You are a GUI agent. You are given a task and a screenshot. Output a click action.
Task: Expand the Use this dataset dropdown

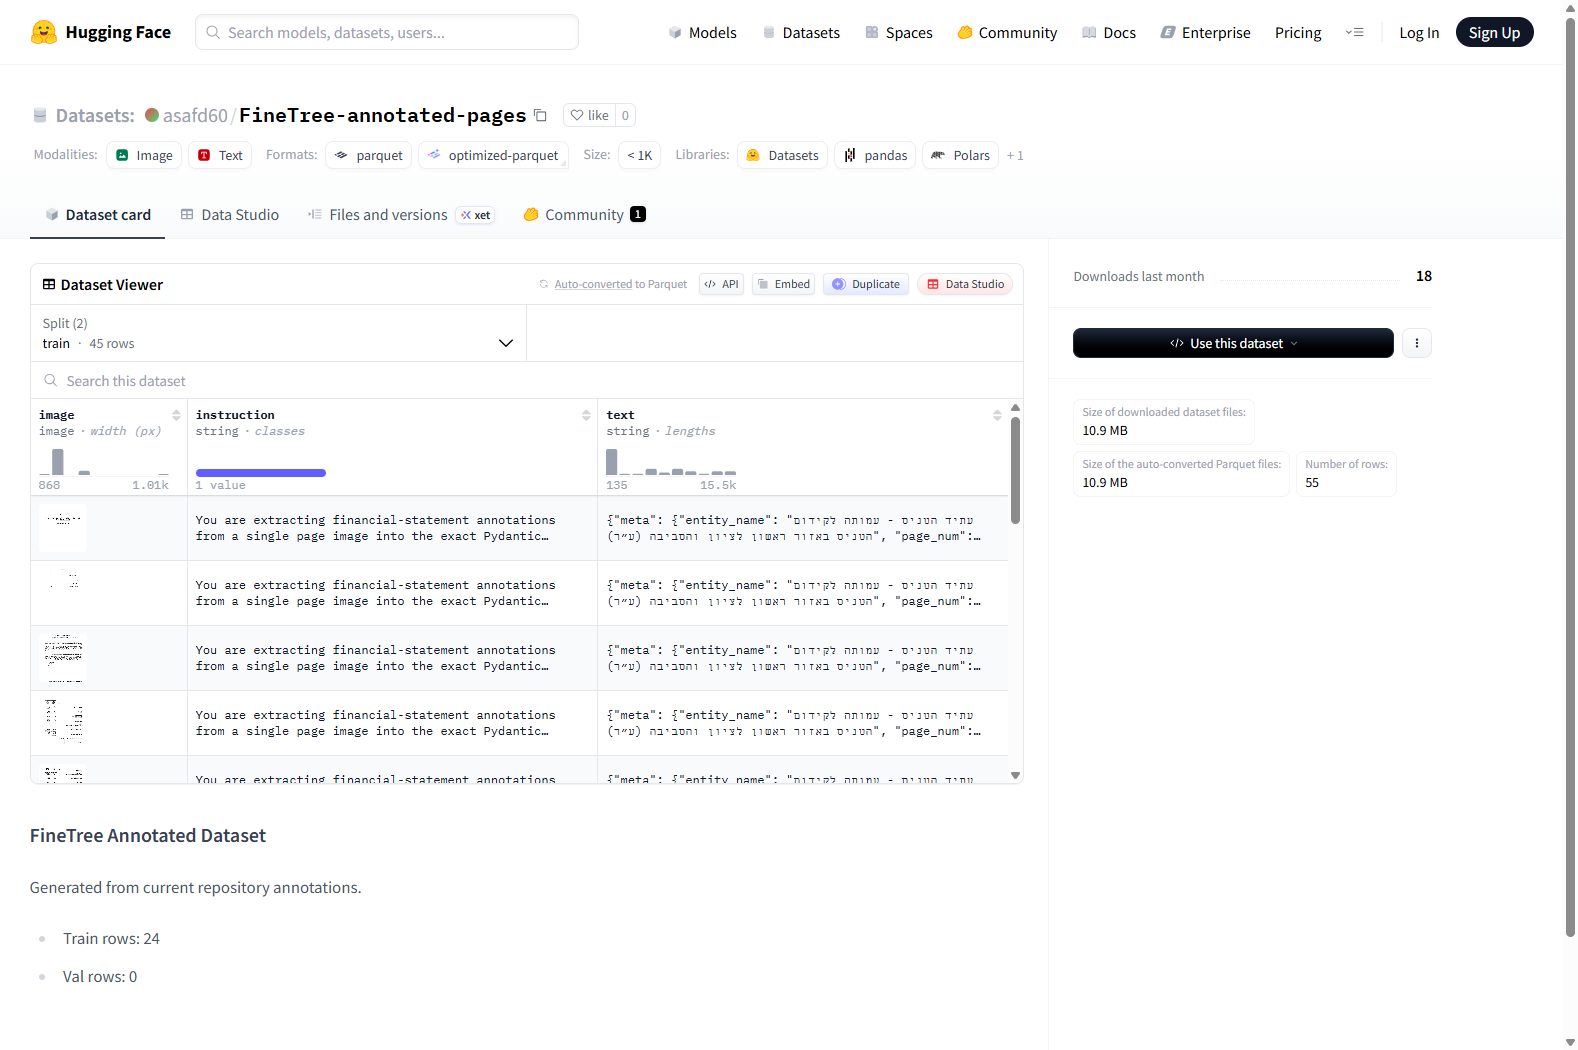(x=1233, y=343)
